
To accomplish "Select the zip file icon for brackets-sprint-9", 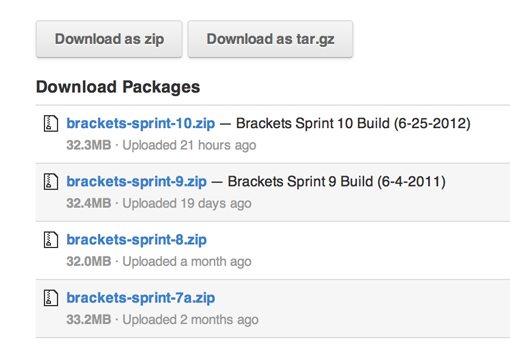I will pos(51,182).
